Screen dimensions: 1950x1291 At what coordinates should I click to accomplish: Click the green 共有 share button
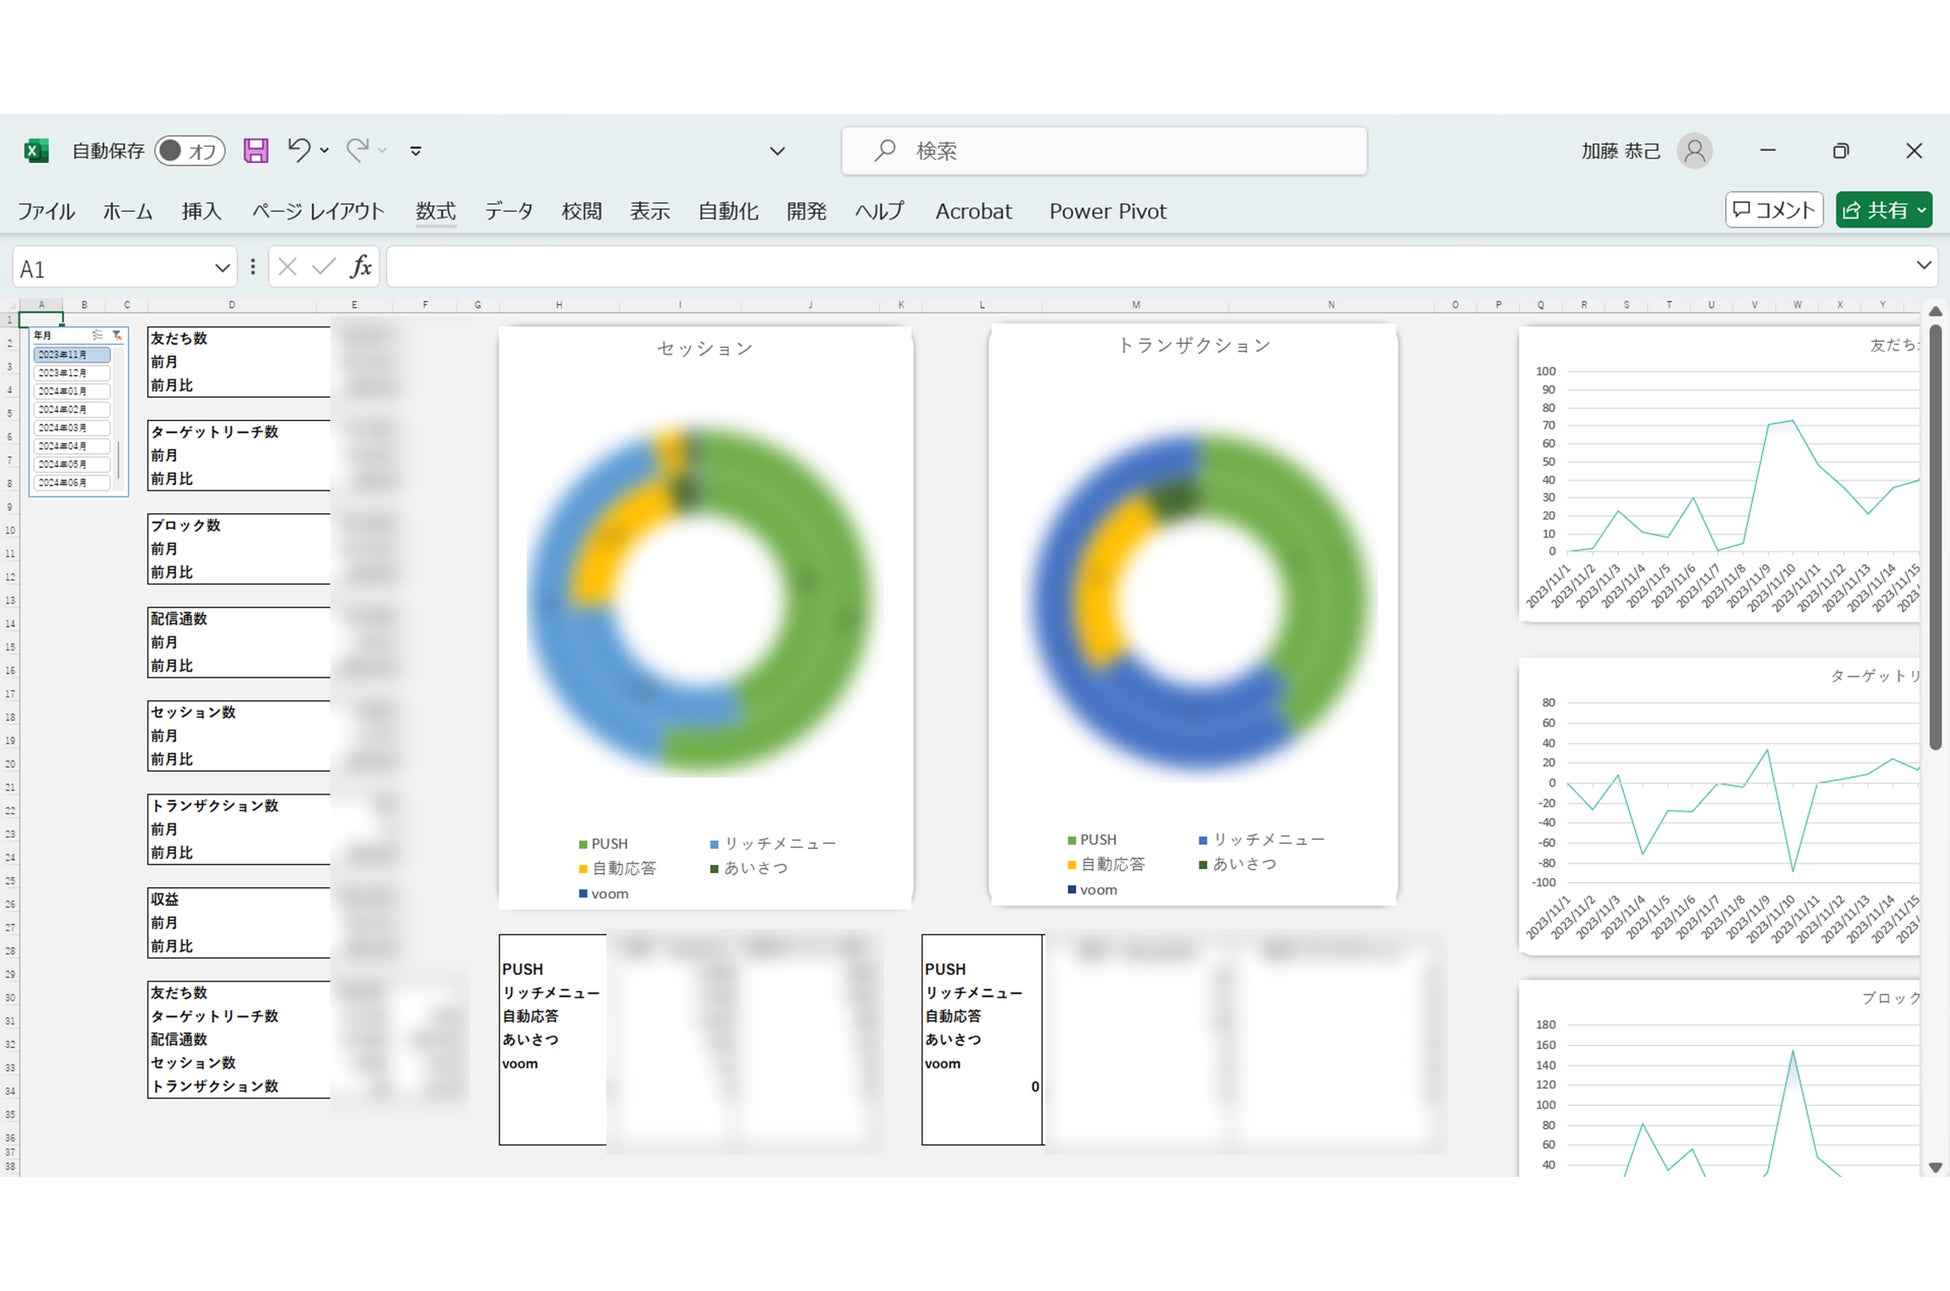coord(1883,210)
